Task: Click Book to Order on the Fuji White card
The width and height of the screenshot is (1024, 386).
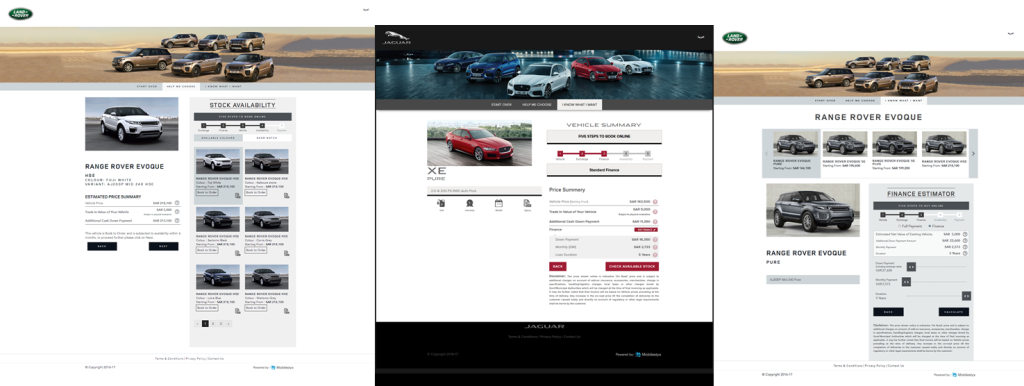Action: pos(207,193)
